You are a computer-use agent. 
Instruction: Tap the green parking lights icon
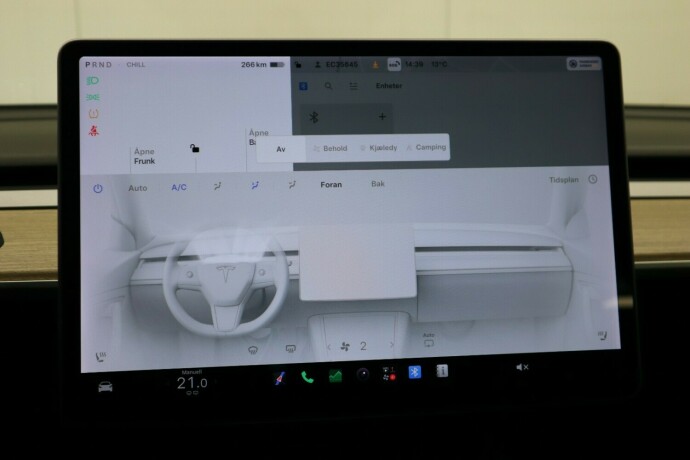click(93, 97)
